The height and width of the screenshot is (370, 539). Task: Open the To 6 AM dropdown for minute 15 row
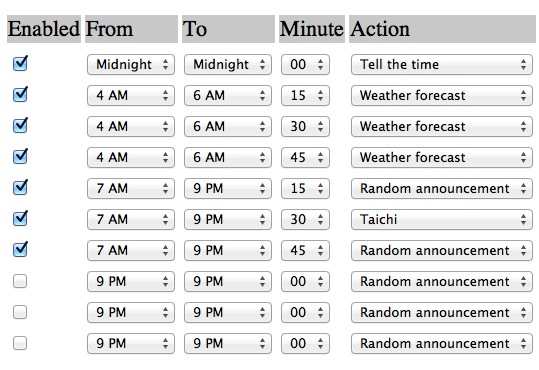[x=228, y=96]
